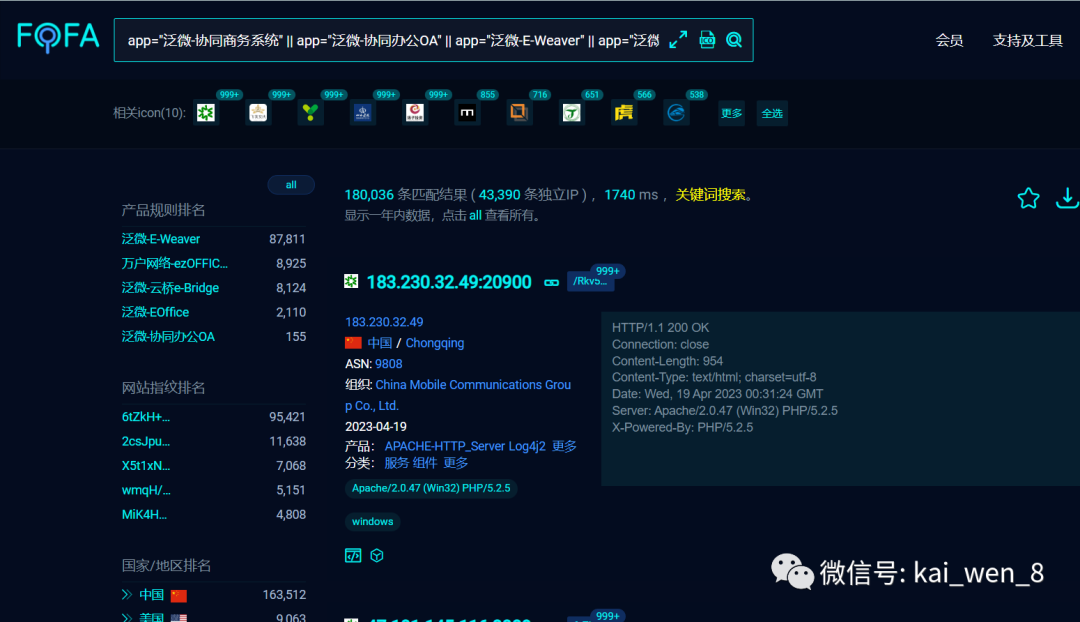
Task: Toggle the all data filter pill
Action: [291, 185]
